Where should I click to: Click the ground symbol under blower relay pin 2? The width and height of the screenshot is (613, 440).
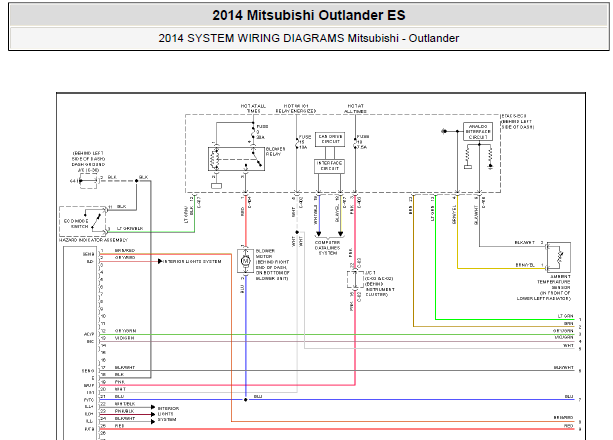[x=216, y=186]
